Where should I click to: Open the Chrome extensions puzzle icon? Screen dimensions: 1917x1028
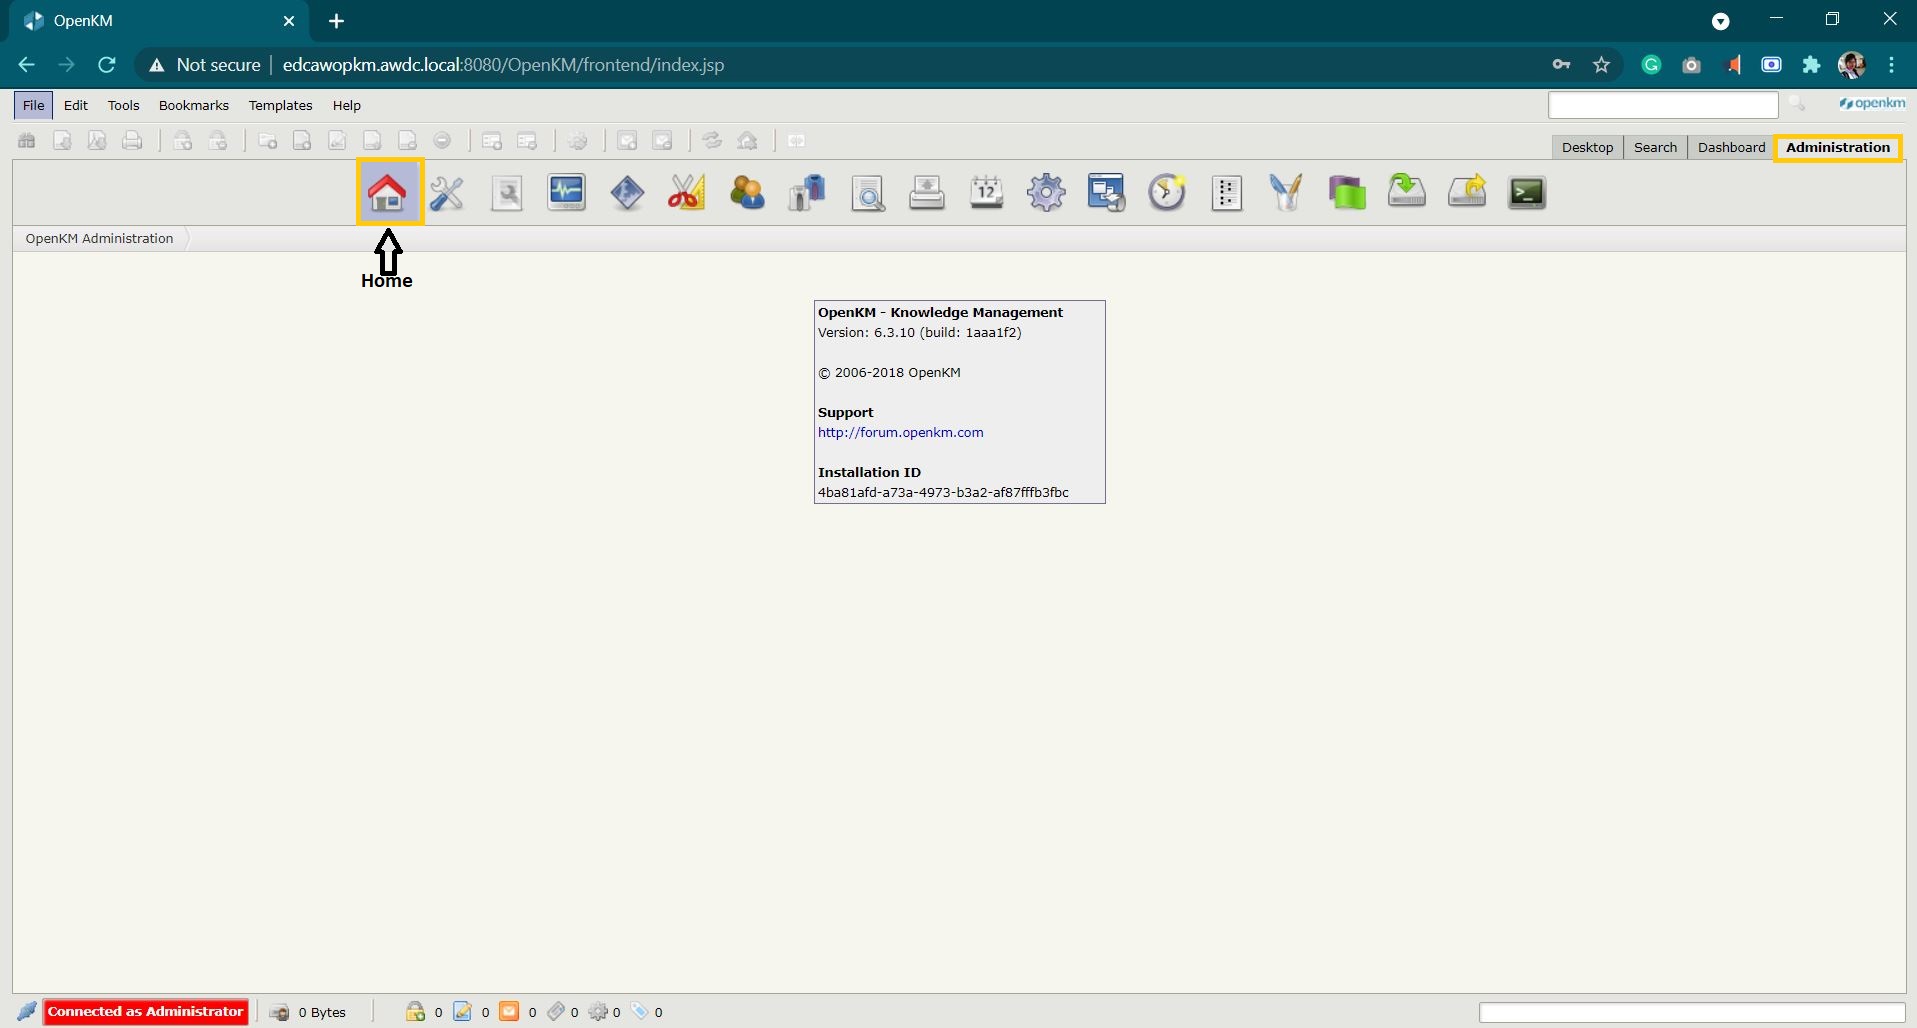pos(1811,65)
